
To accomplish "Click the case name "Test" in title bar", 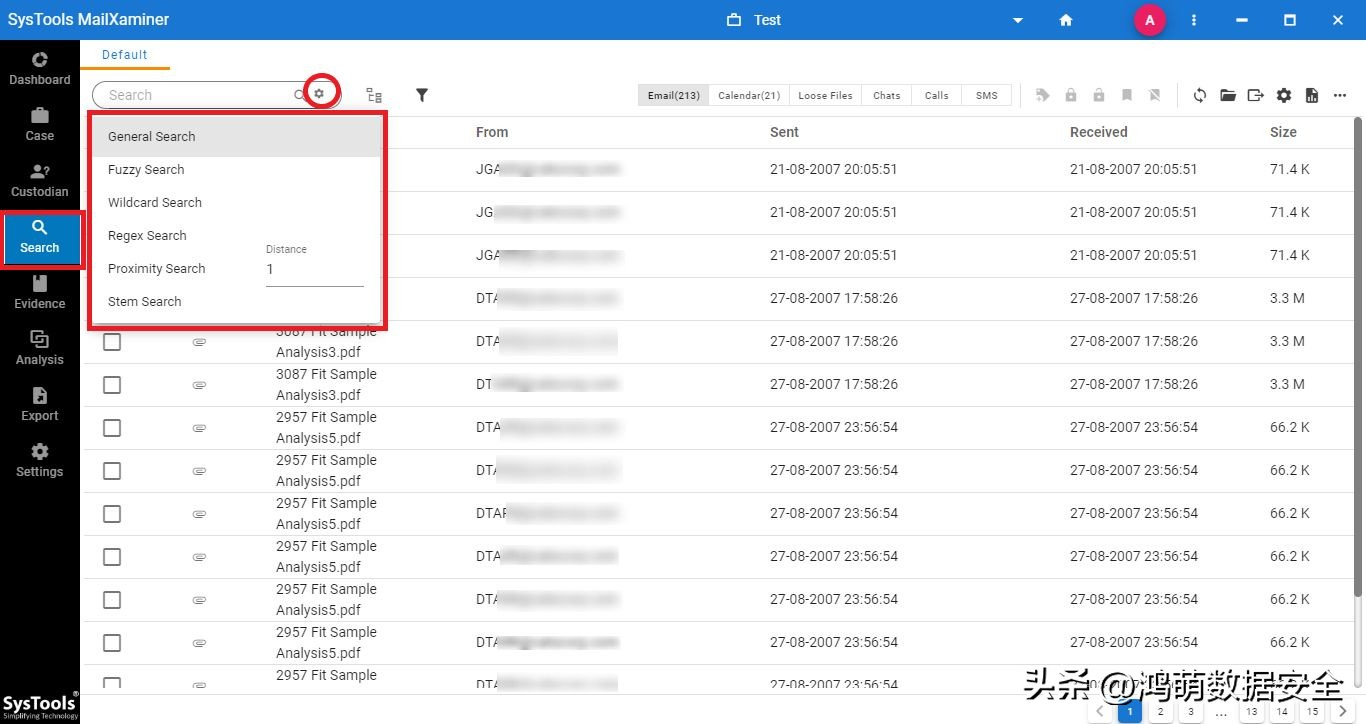I will [768, 20].
